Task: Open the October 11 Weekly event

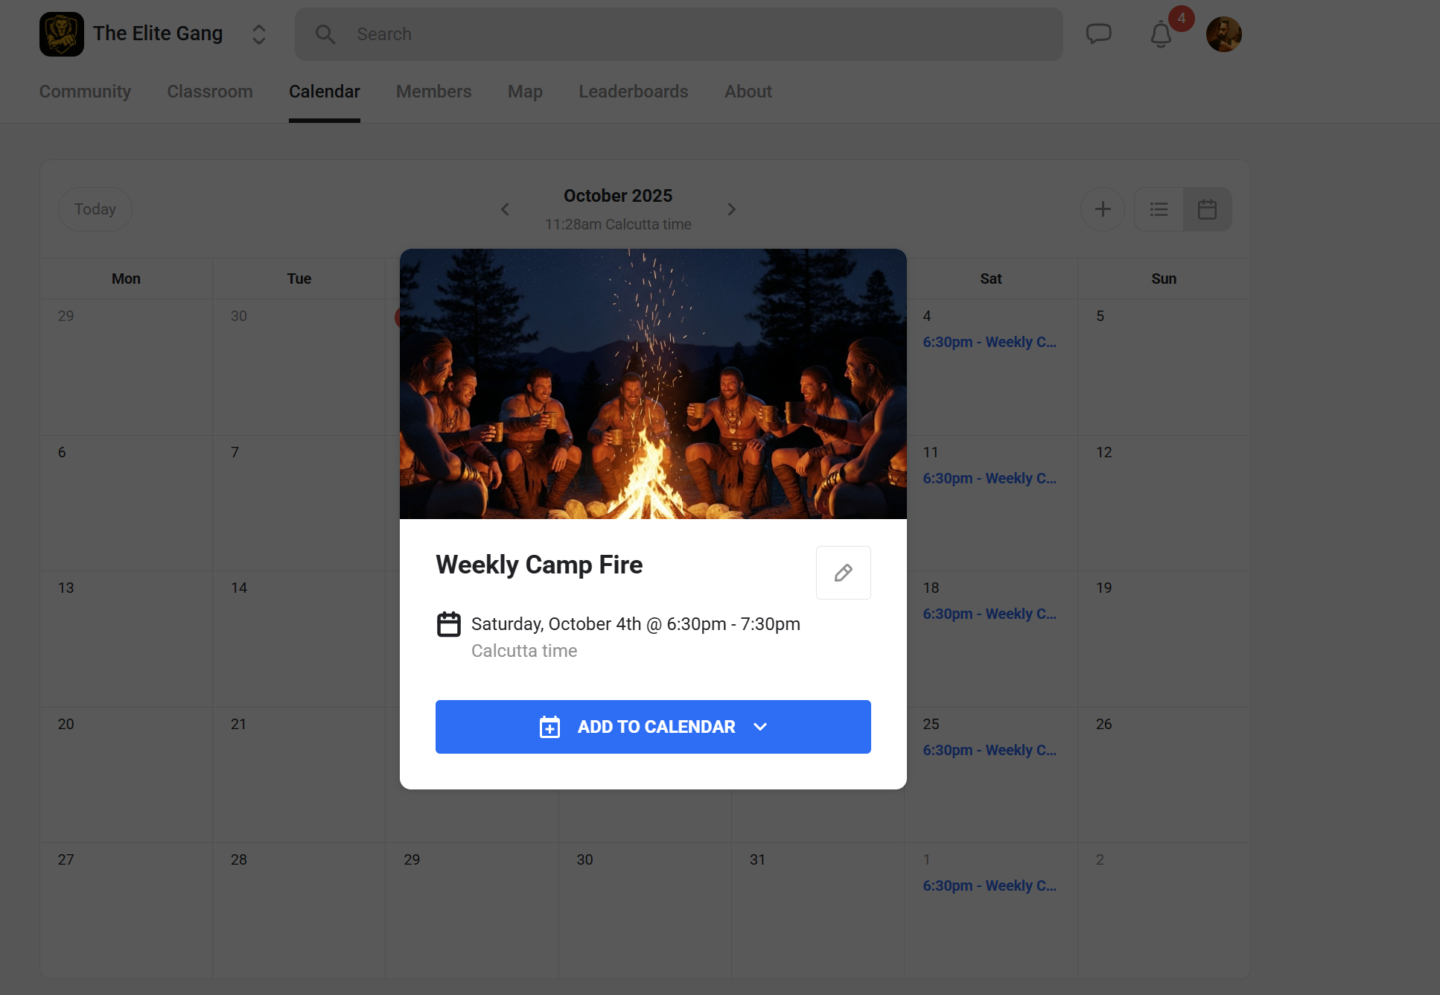Action: pos(989,478)
